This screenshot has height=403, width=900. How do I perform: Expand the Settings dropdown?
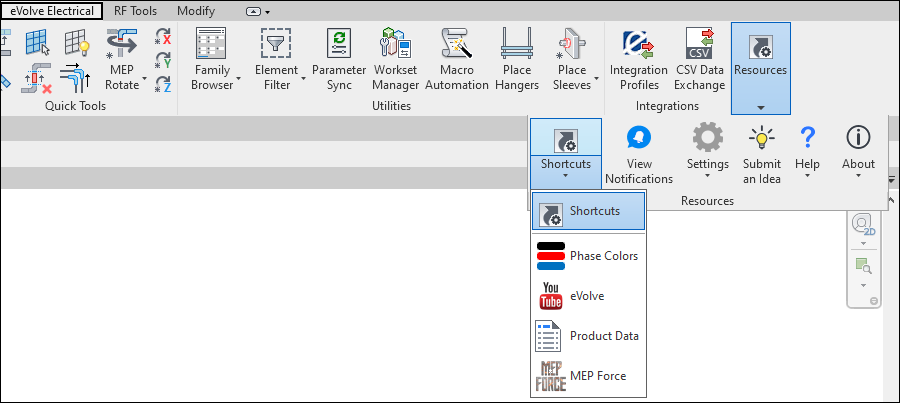coord(708,177)
